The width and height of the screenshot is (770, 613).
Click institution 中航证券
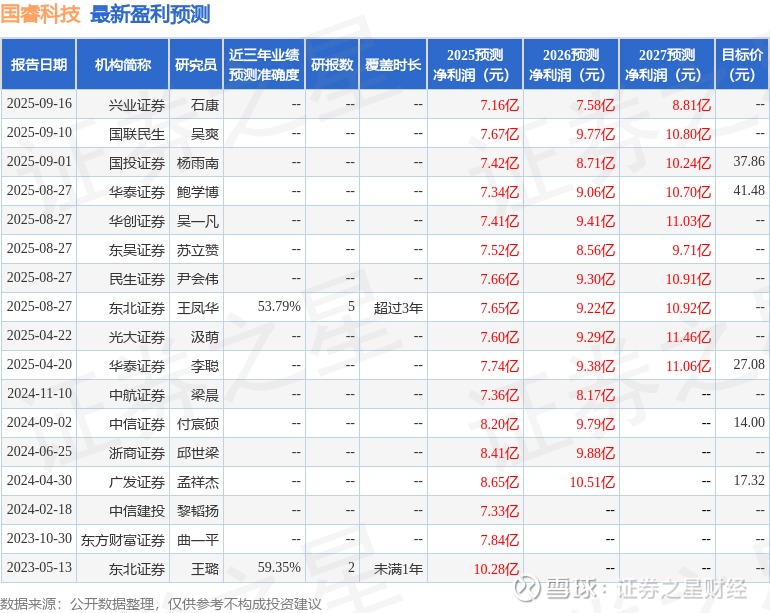[x=137, y=395]
